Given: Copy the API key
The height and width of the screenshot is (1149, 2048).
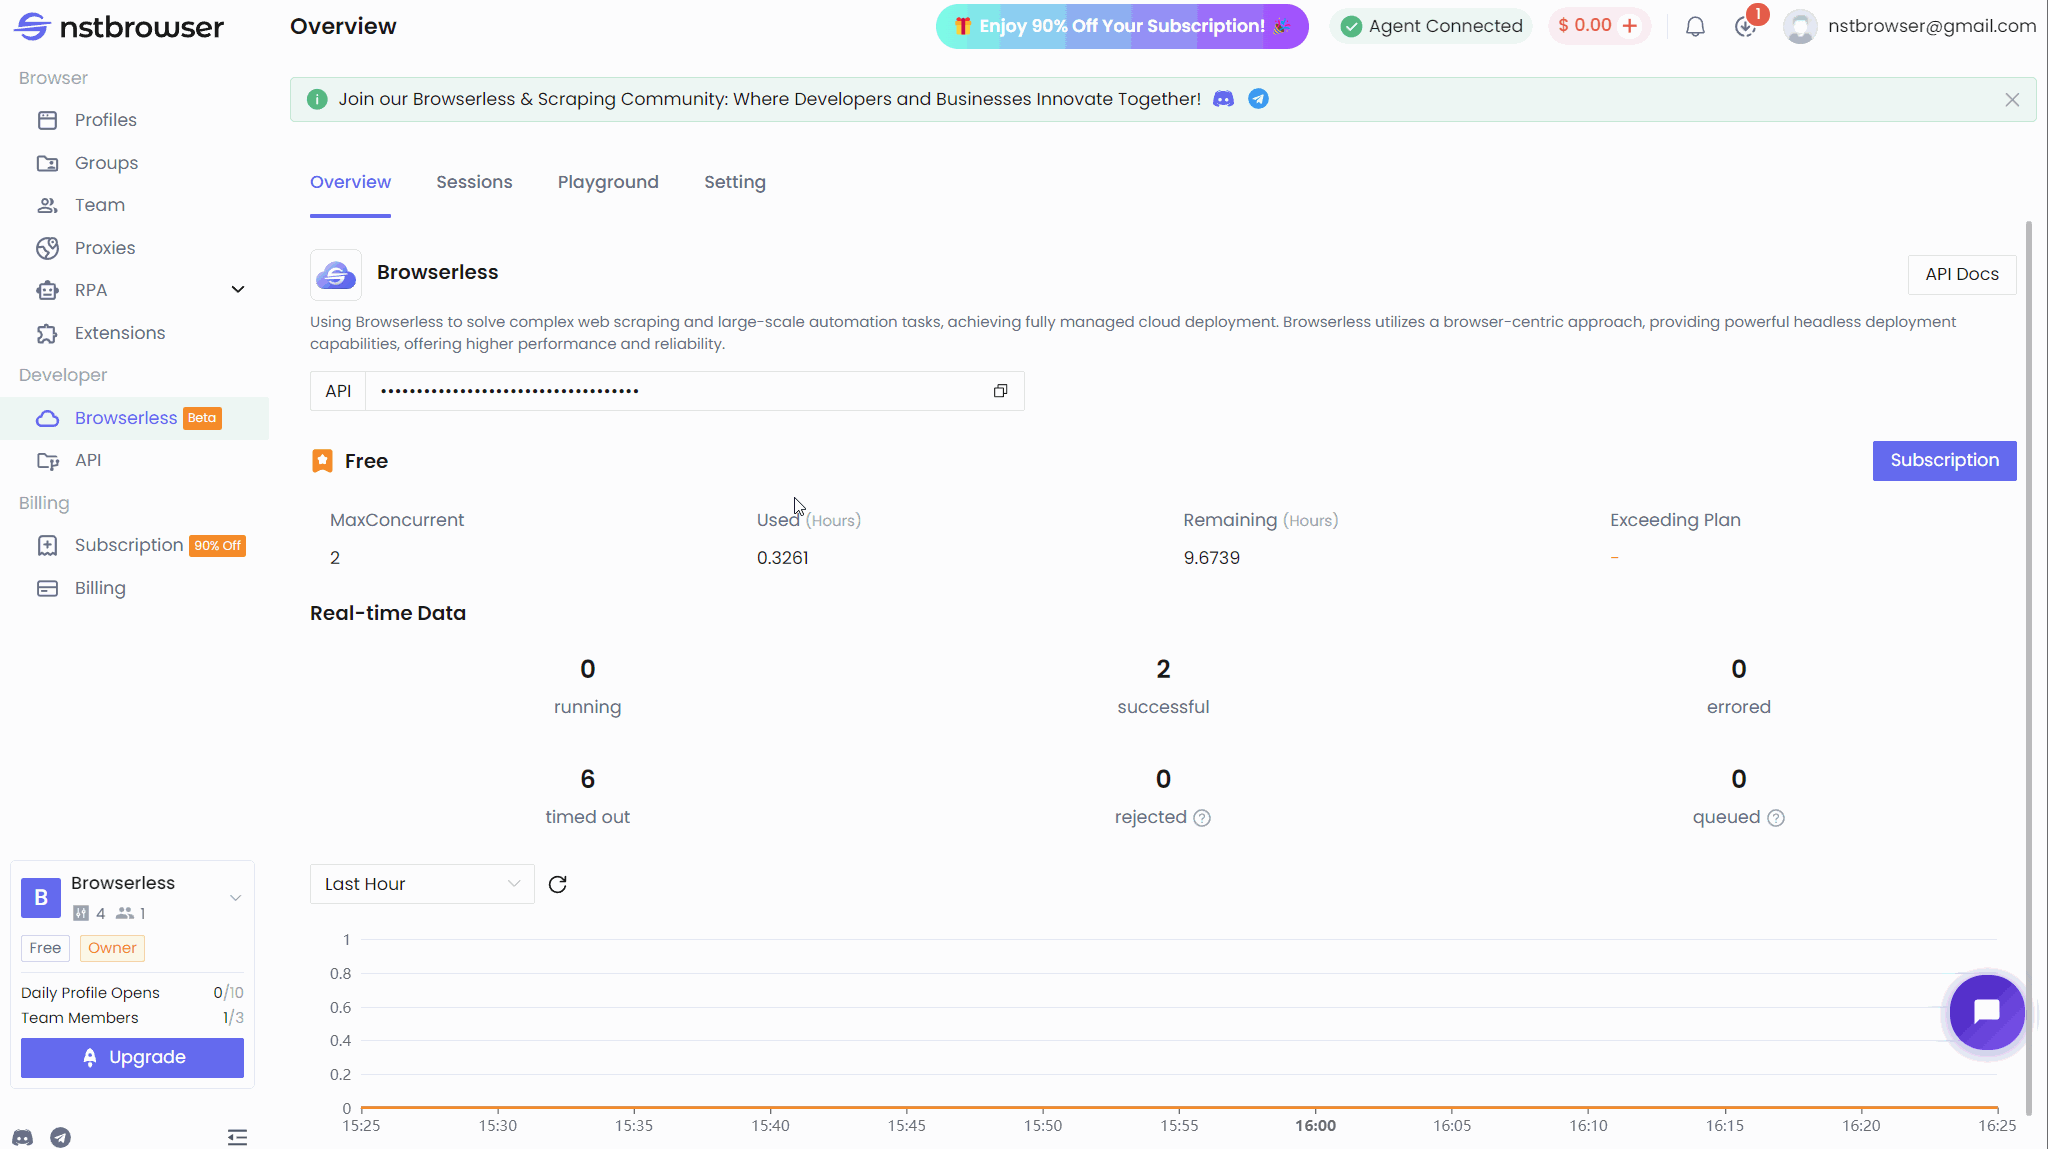Looking at the screenshot, I should (1000, 391).
